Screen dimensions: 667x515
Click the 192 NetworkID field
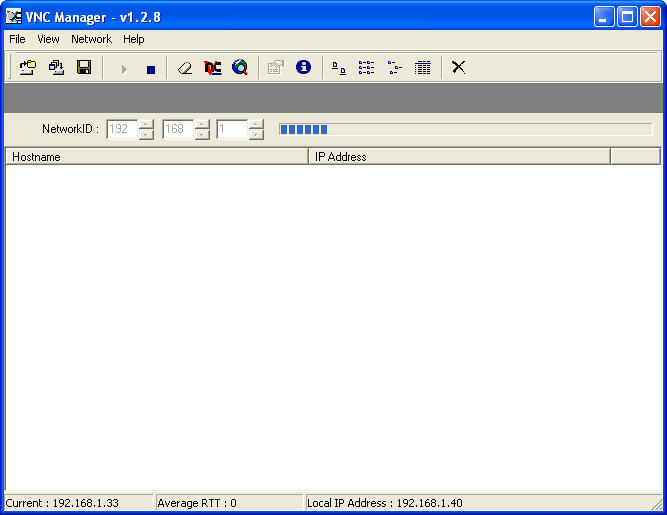123,129
